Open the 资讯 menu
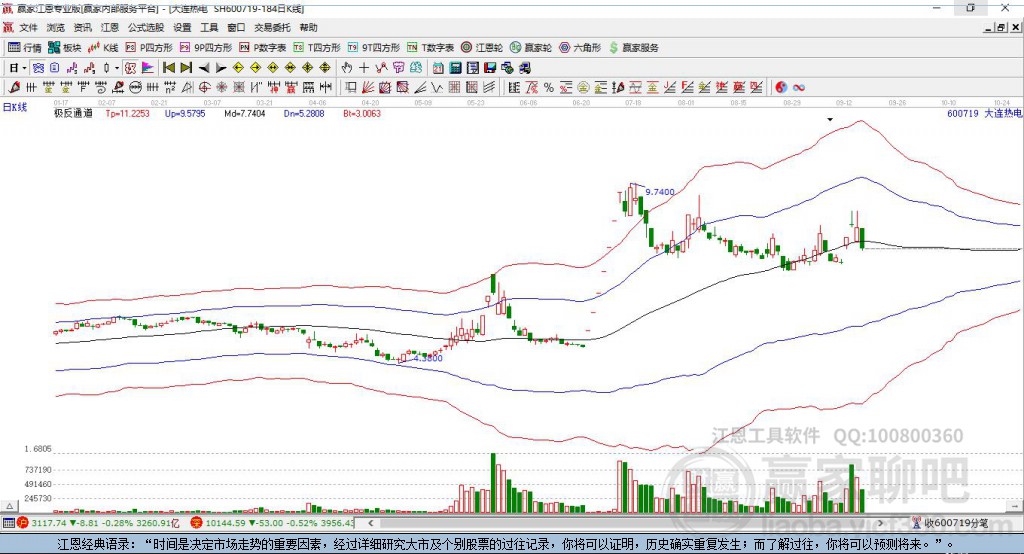1024x554 pixels. coord(82,27)
